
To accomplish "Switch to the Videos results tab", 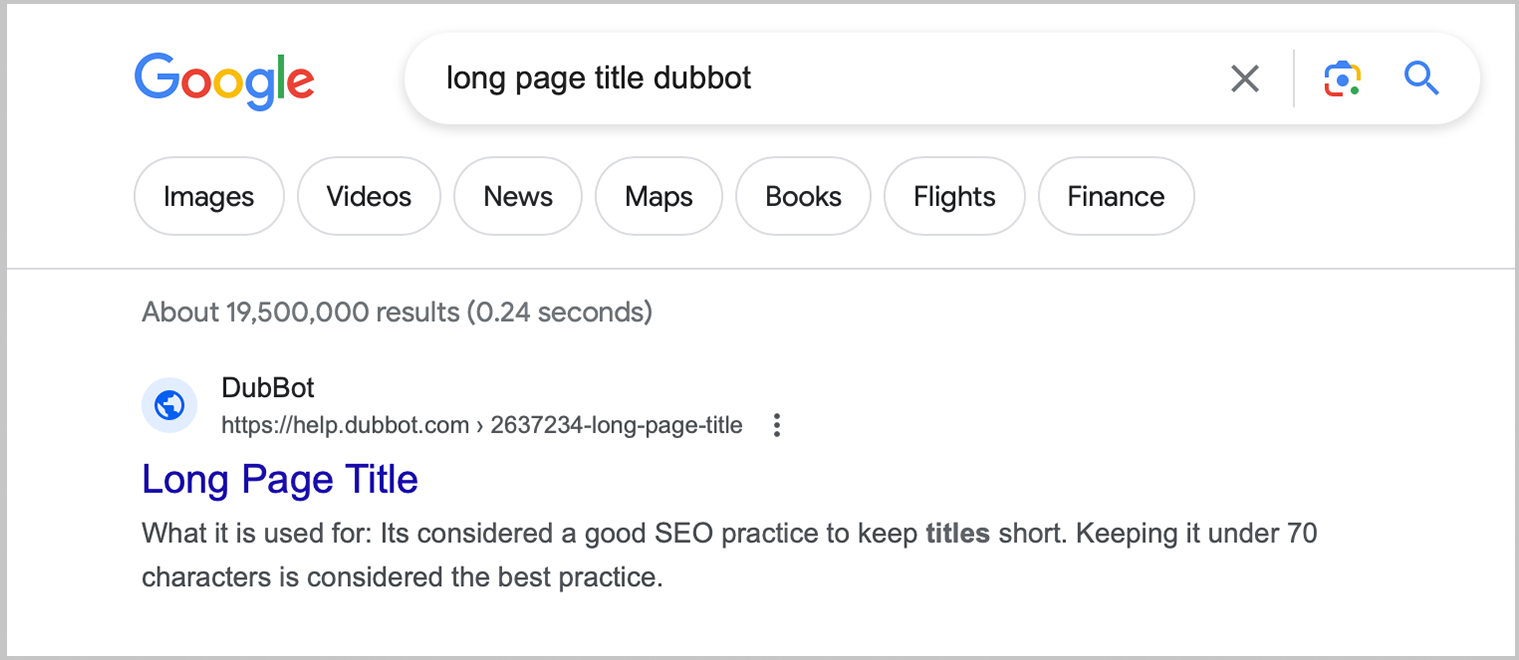I will click(368, 196).
